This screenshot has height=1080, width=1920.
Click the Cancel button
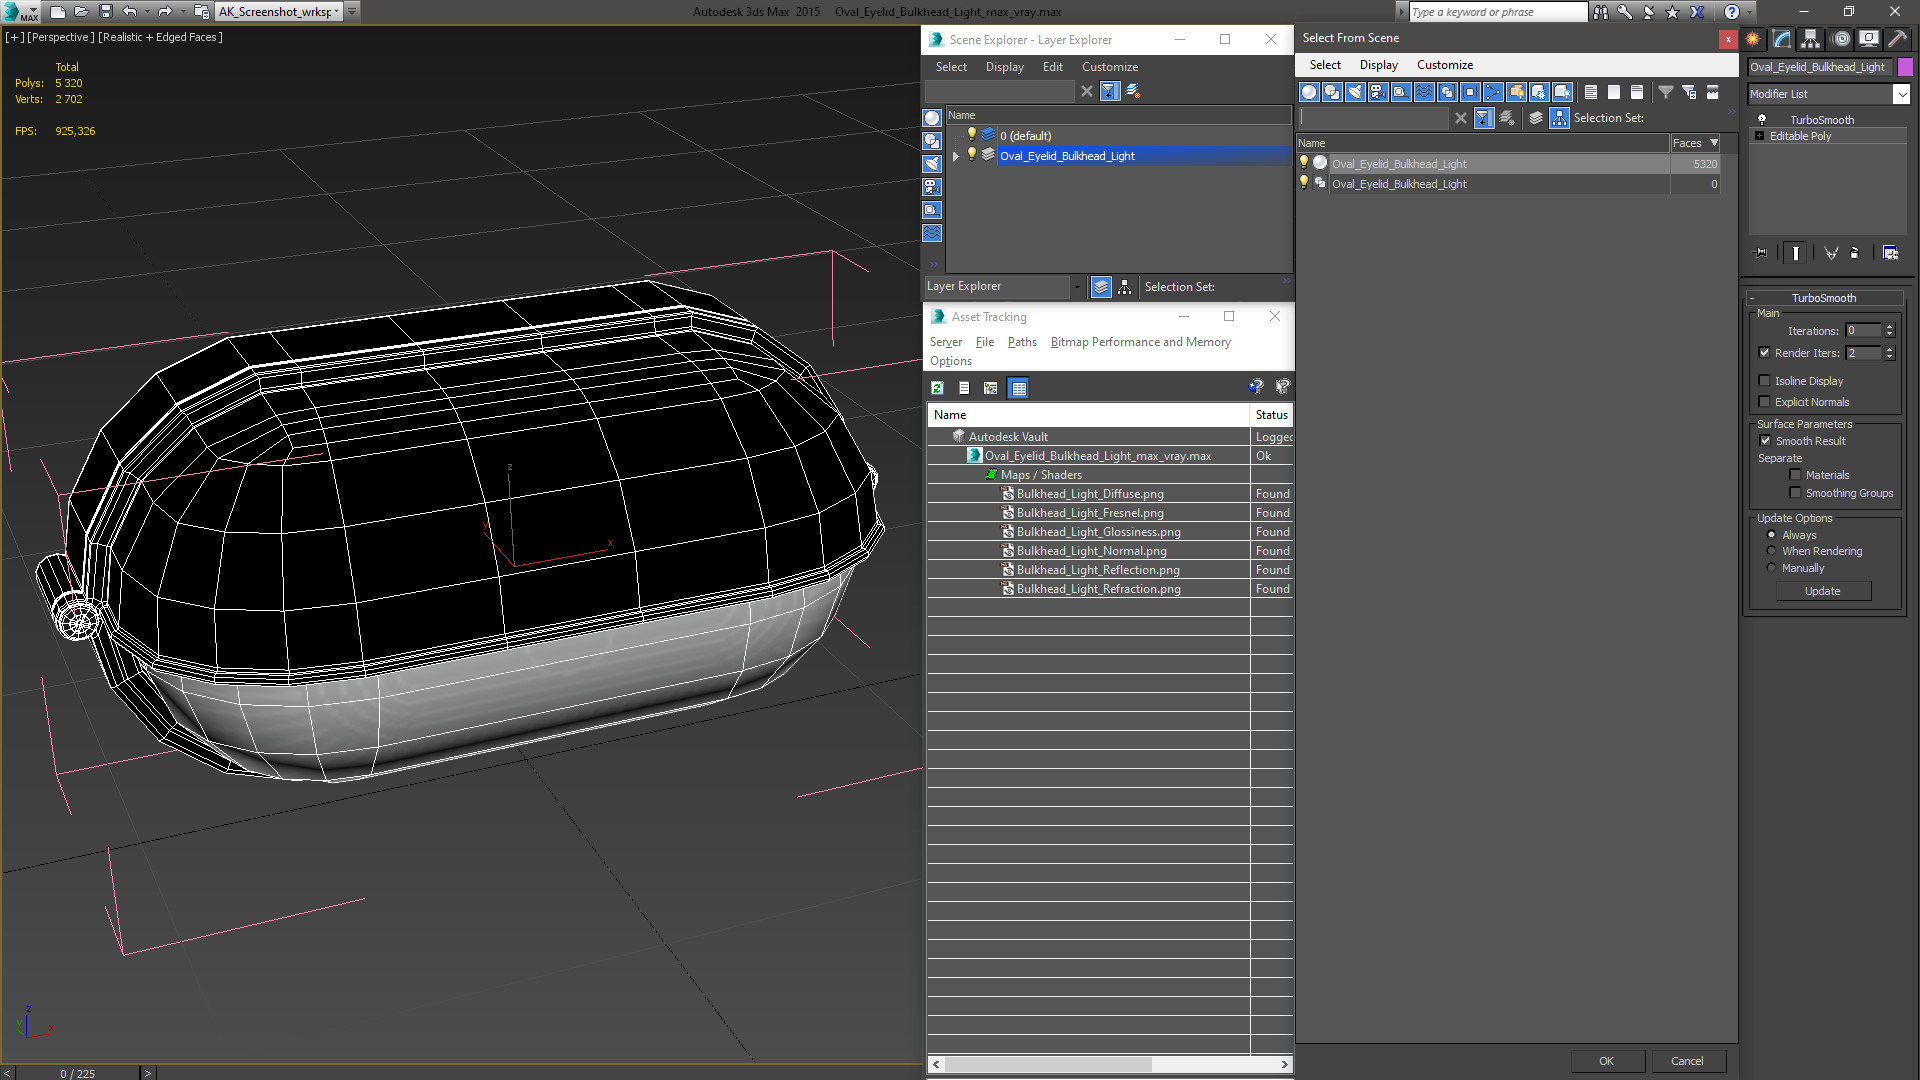point(1686,1061)
